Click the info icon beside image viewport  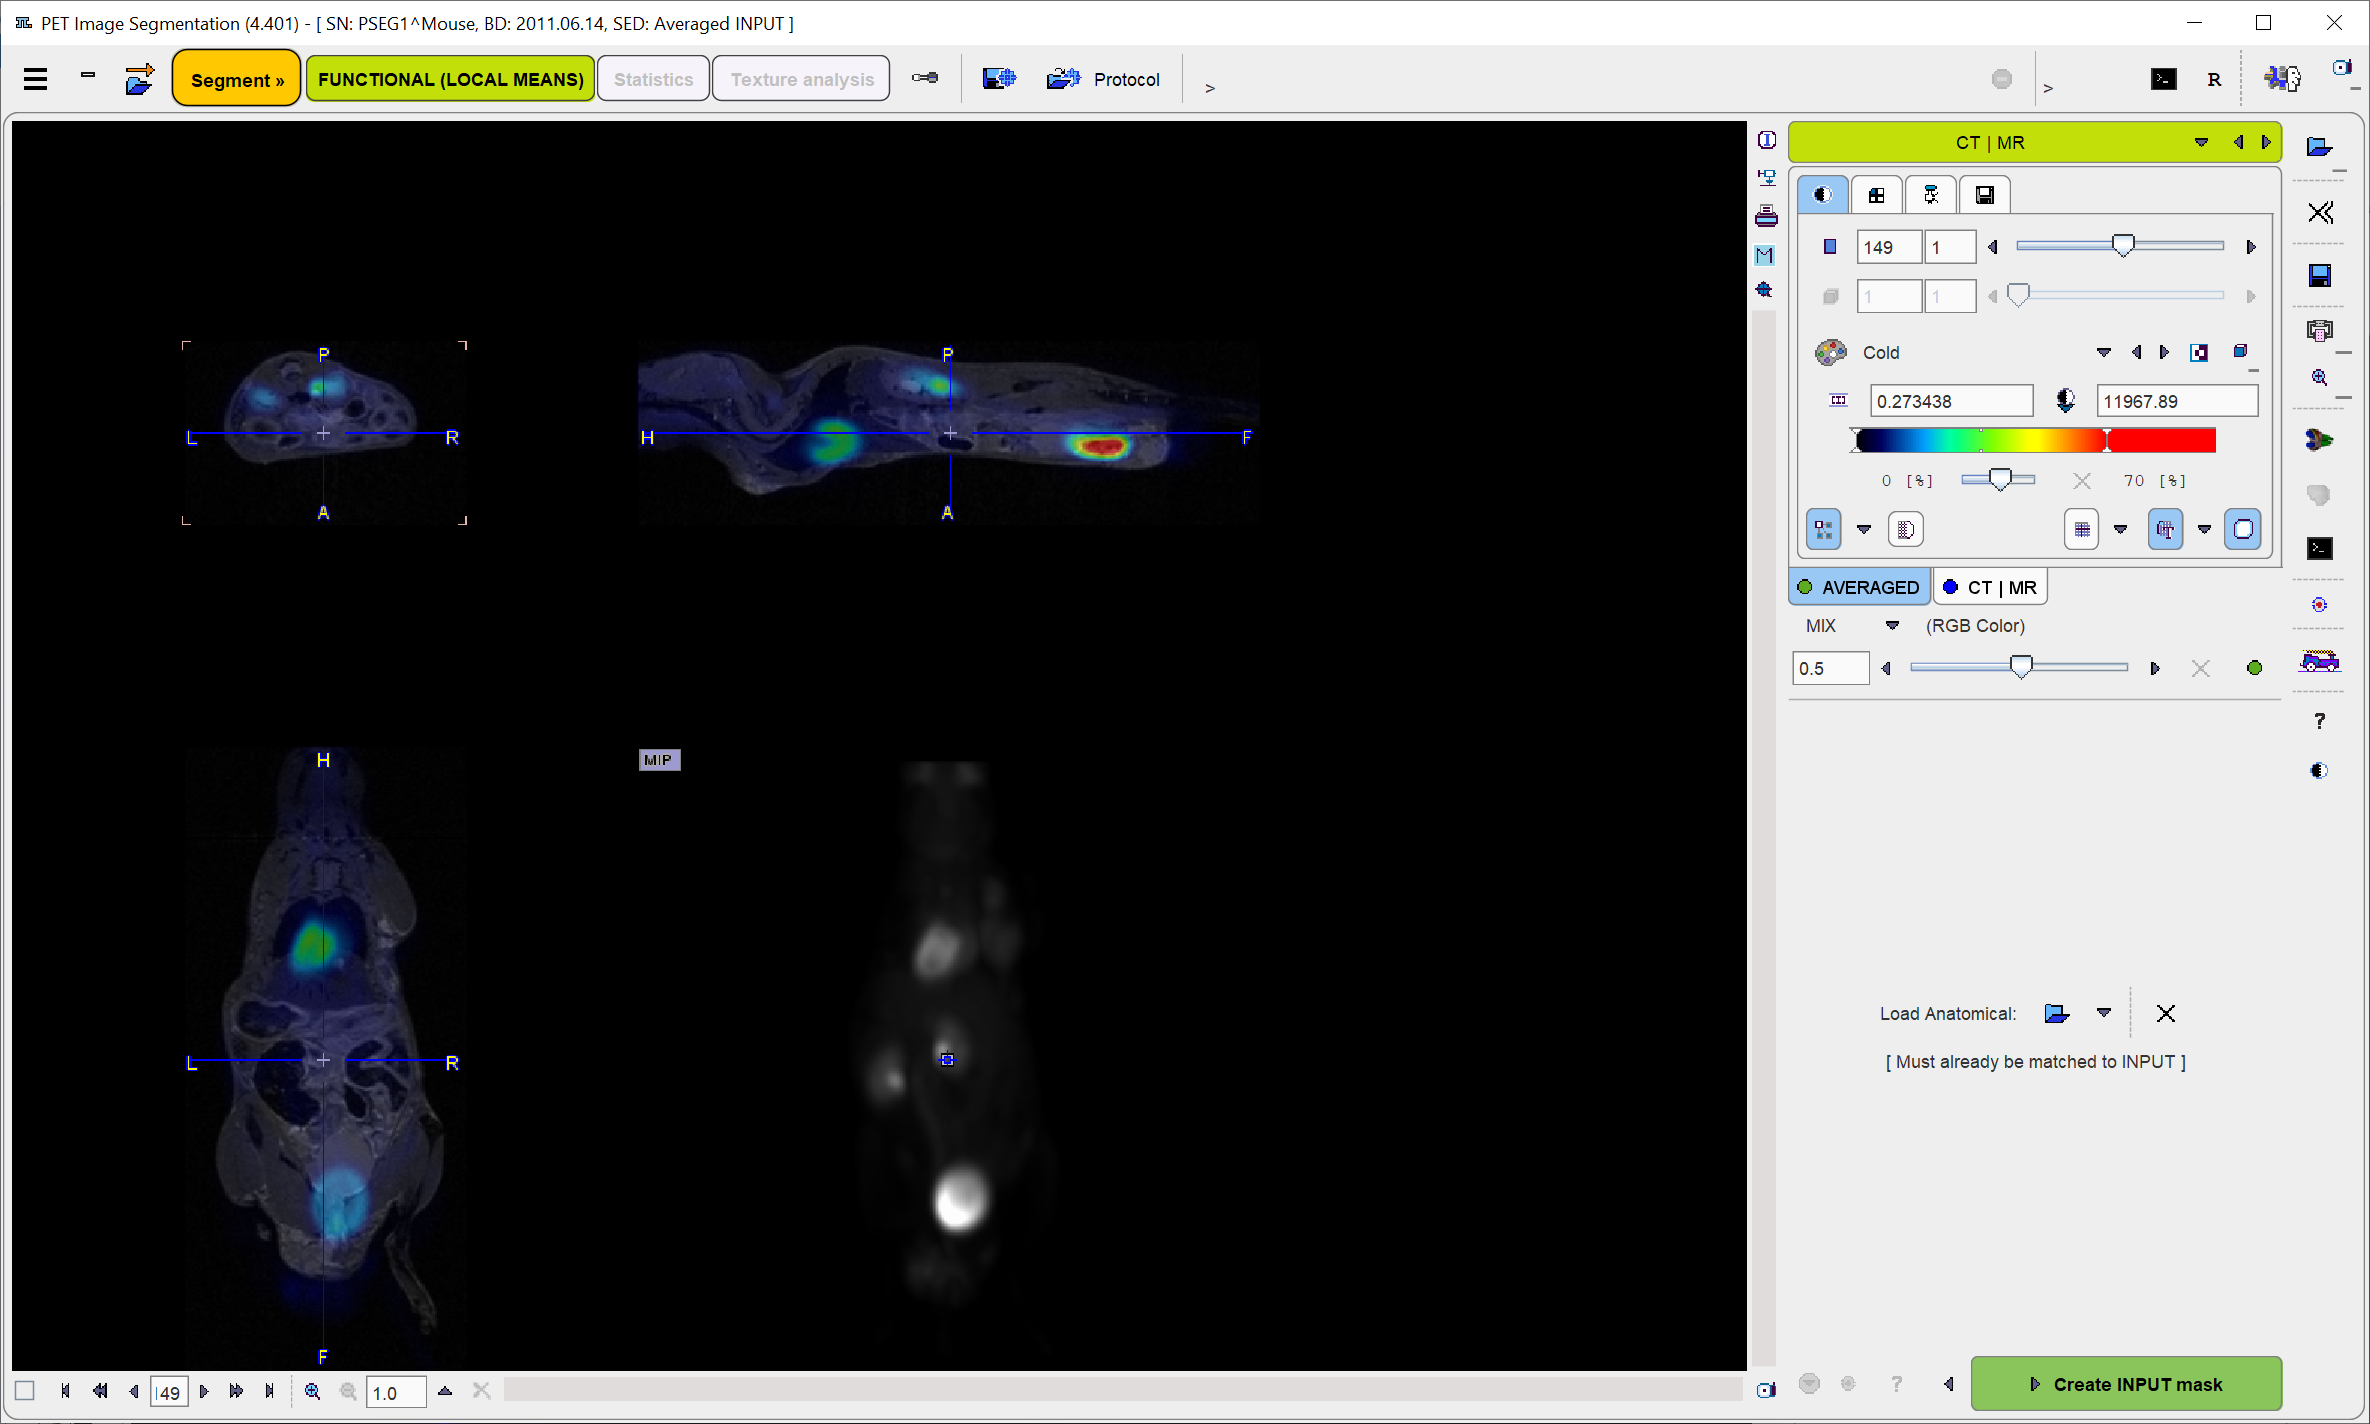coord(1767,140)
